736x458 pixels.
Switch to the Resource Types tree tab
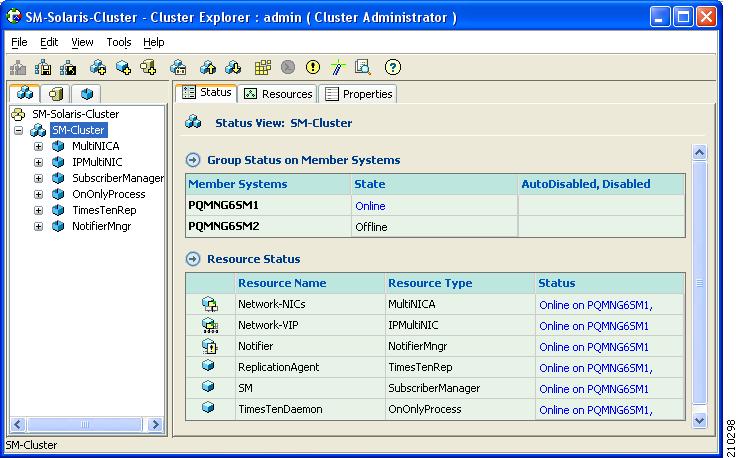86,94
